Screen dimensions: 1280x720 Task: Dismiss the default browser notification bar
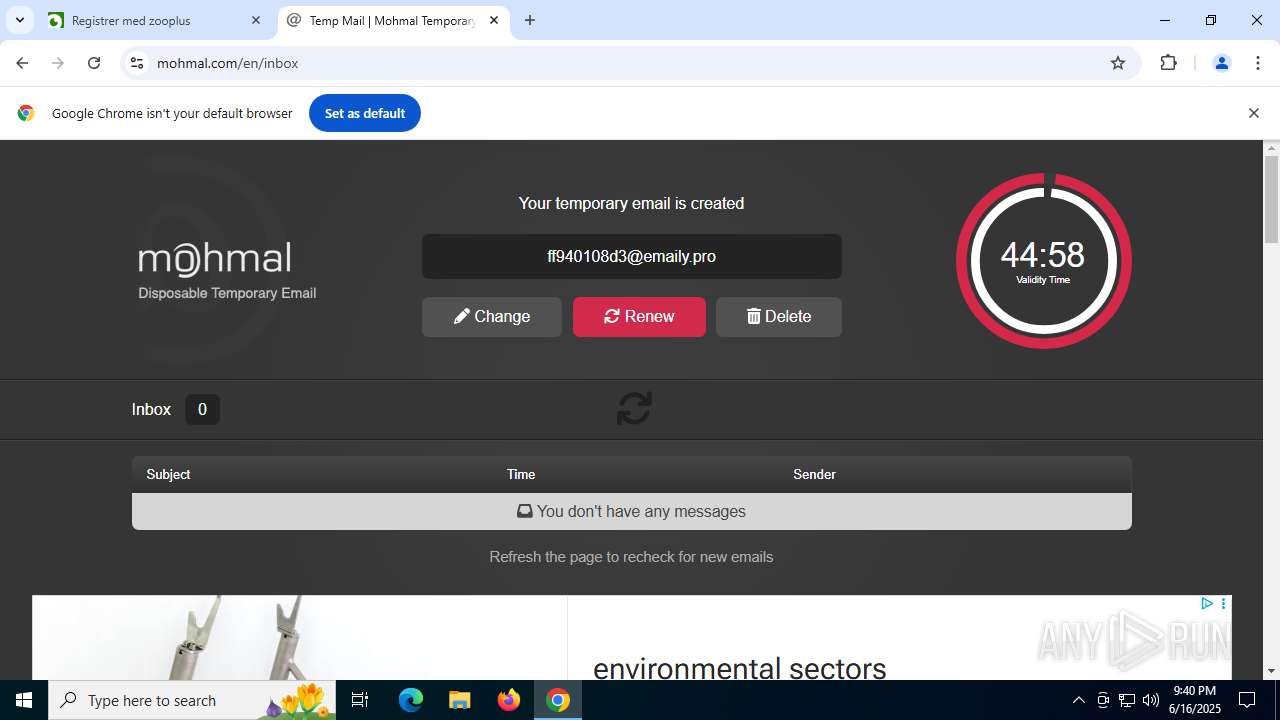tap(1253, 113)
